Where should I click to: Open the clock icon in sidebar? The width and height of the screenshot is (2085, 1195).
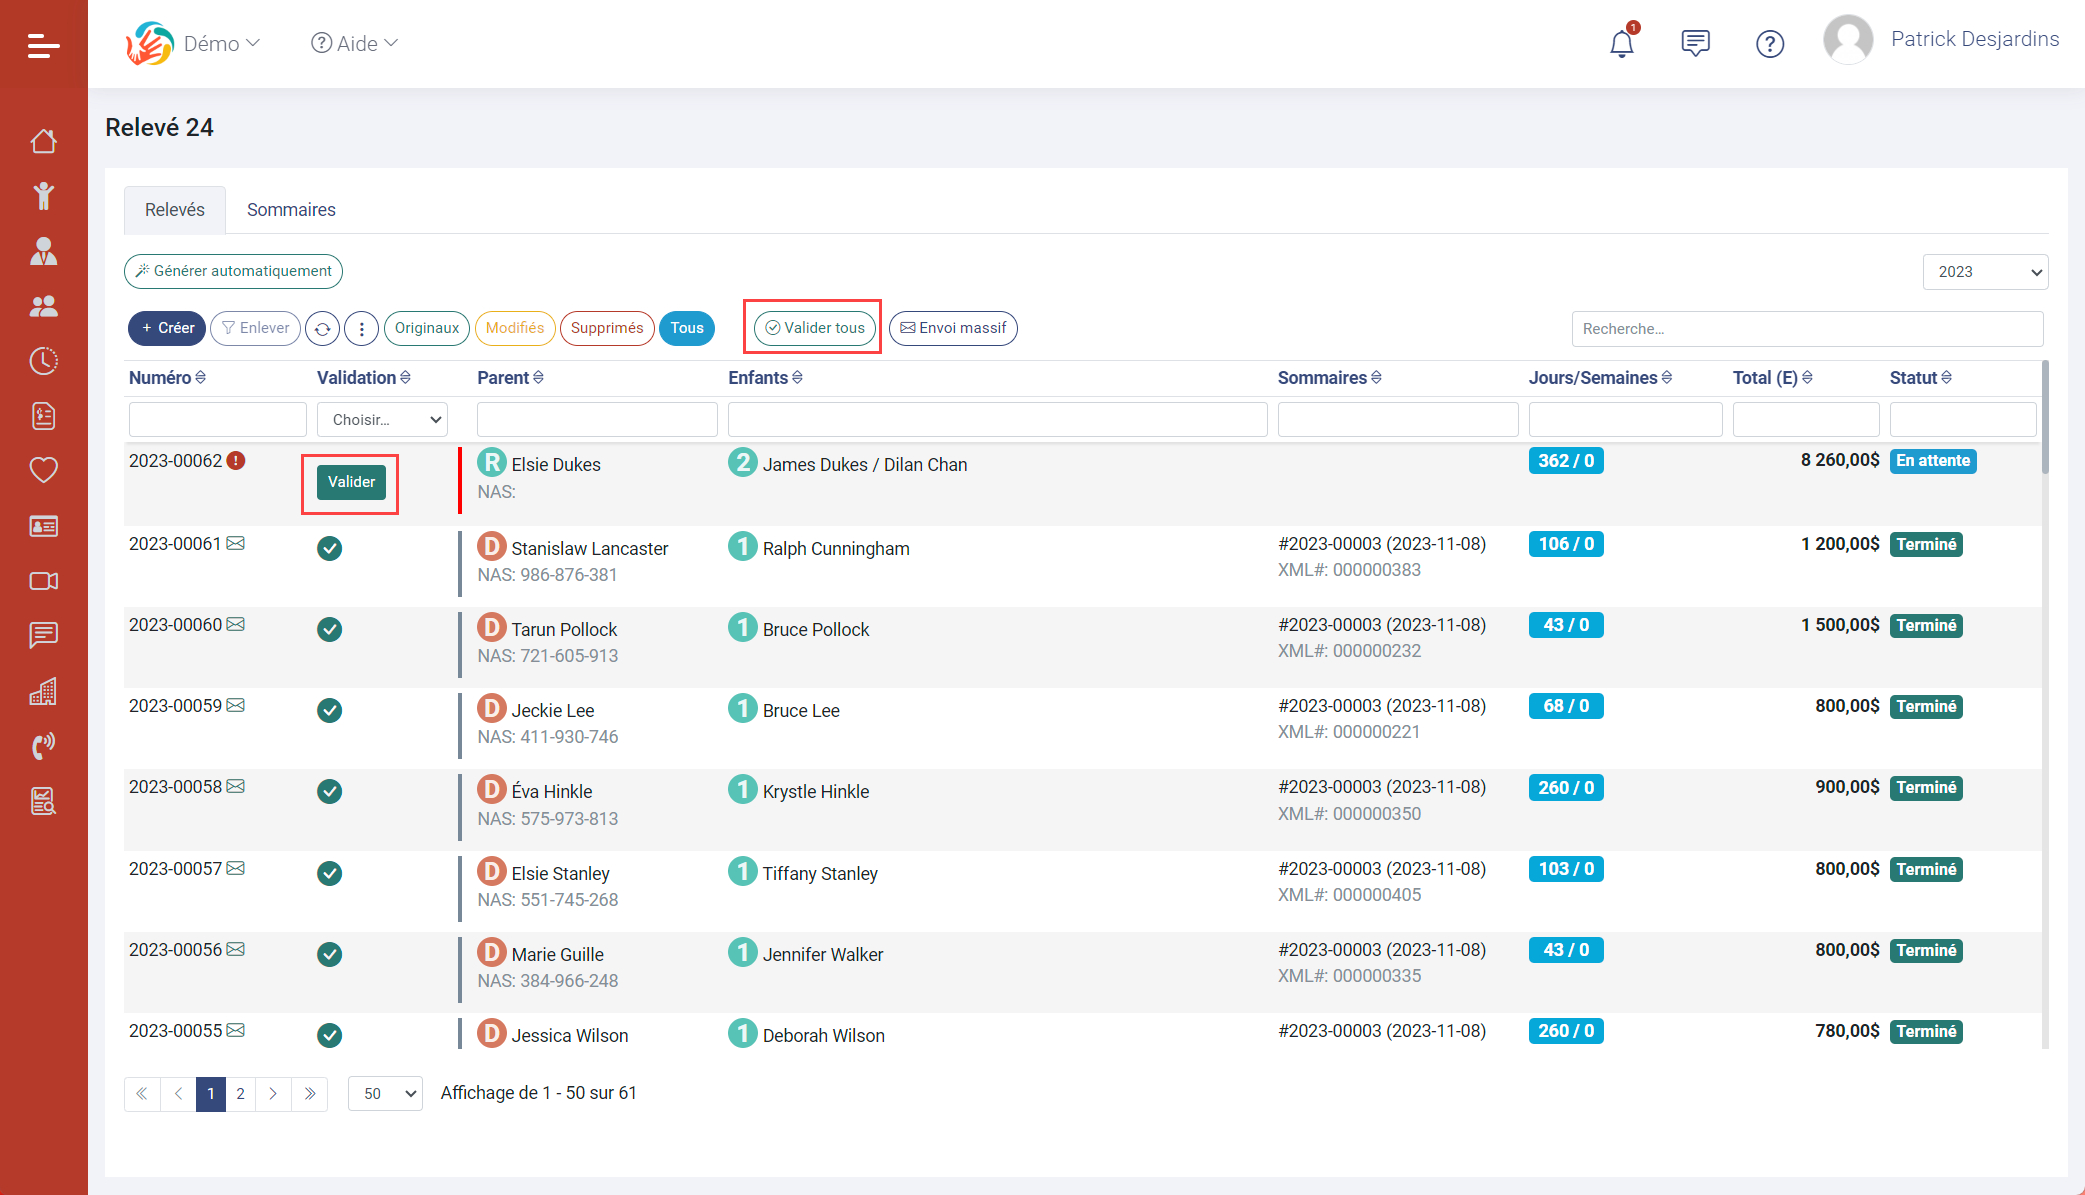pyautogui.click(x=43, y=361)
